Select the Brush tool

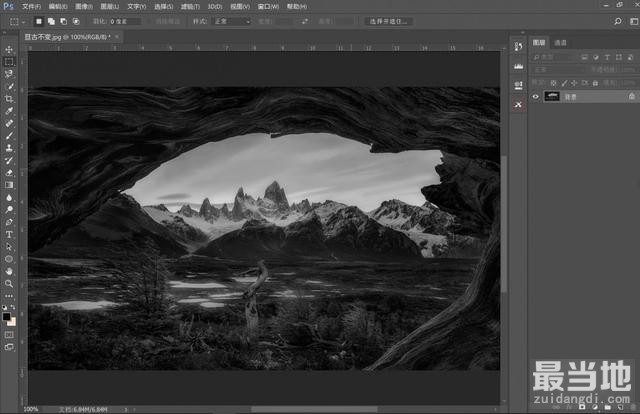(x=9, y=135)
